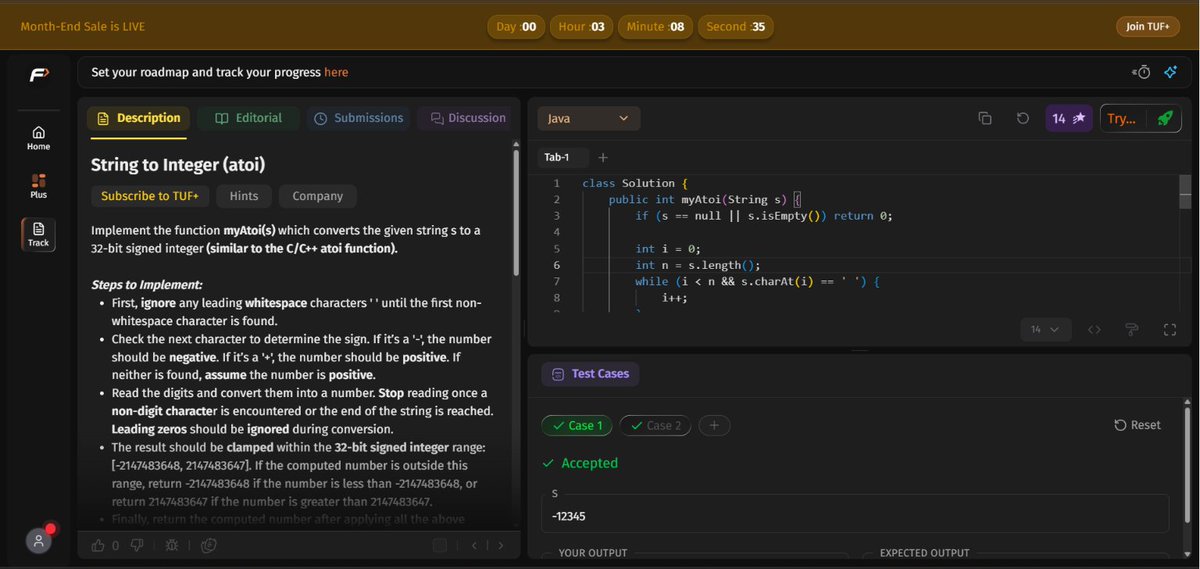Open Track section in the sidebar

[x=38, y=234]
